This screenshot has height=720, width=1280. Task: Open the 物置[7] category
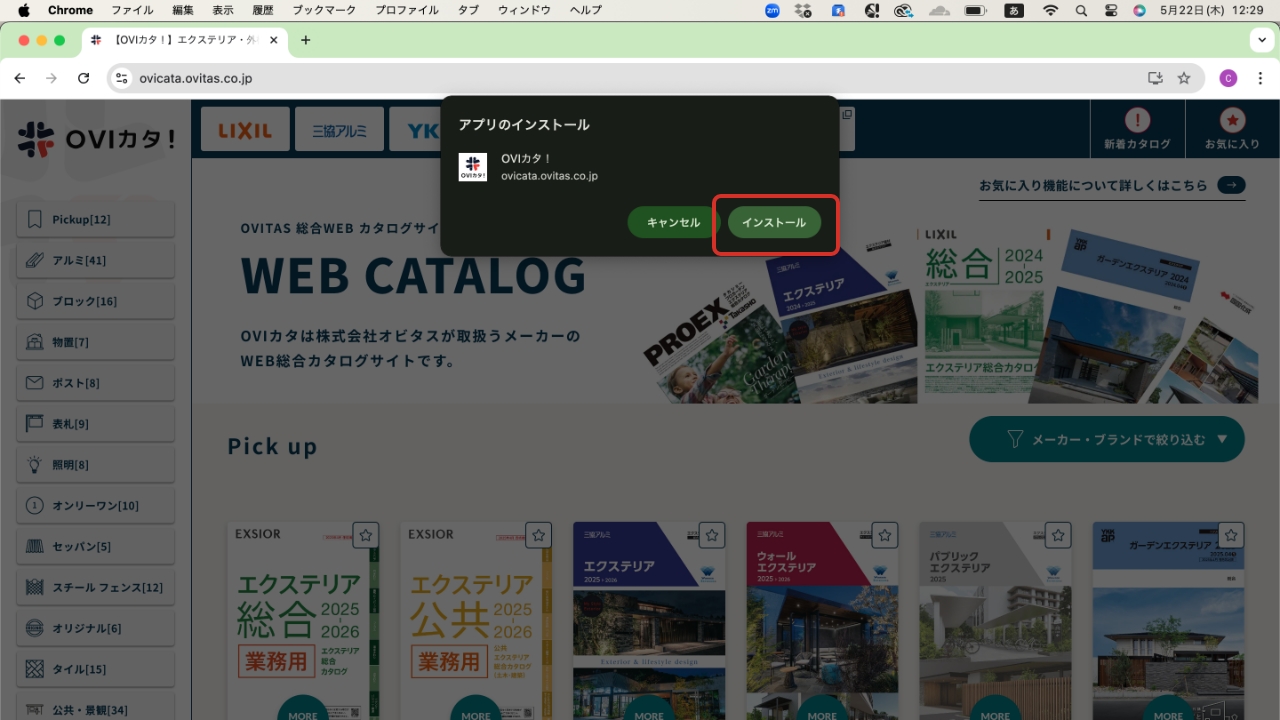pos(95,342)
